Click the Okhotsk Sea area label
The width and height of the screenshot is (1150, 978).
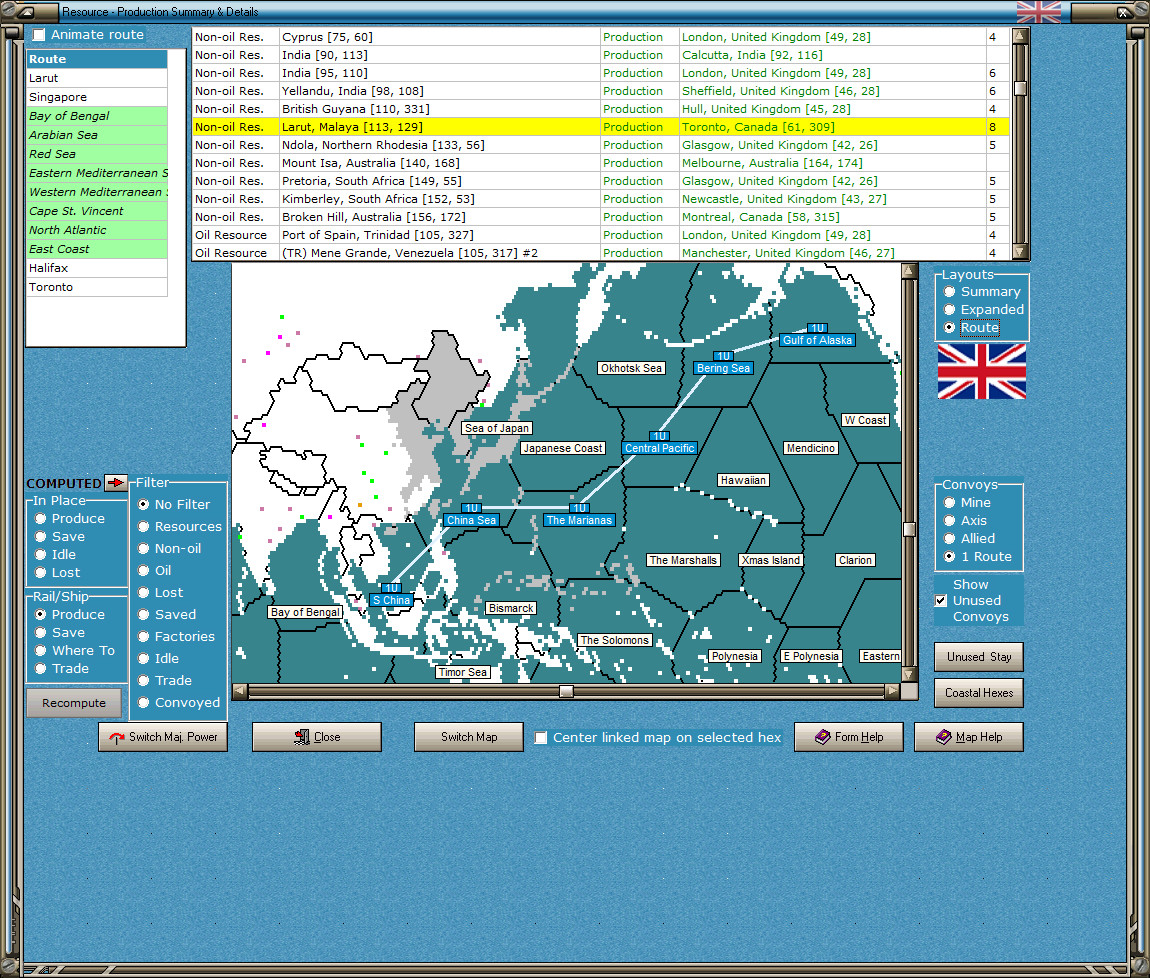click(631, 368)
